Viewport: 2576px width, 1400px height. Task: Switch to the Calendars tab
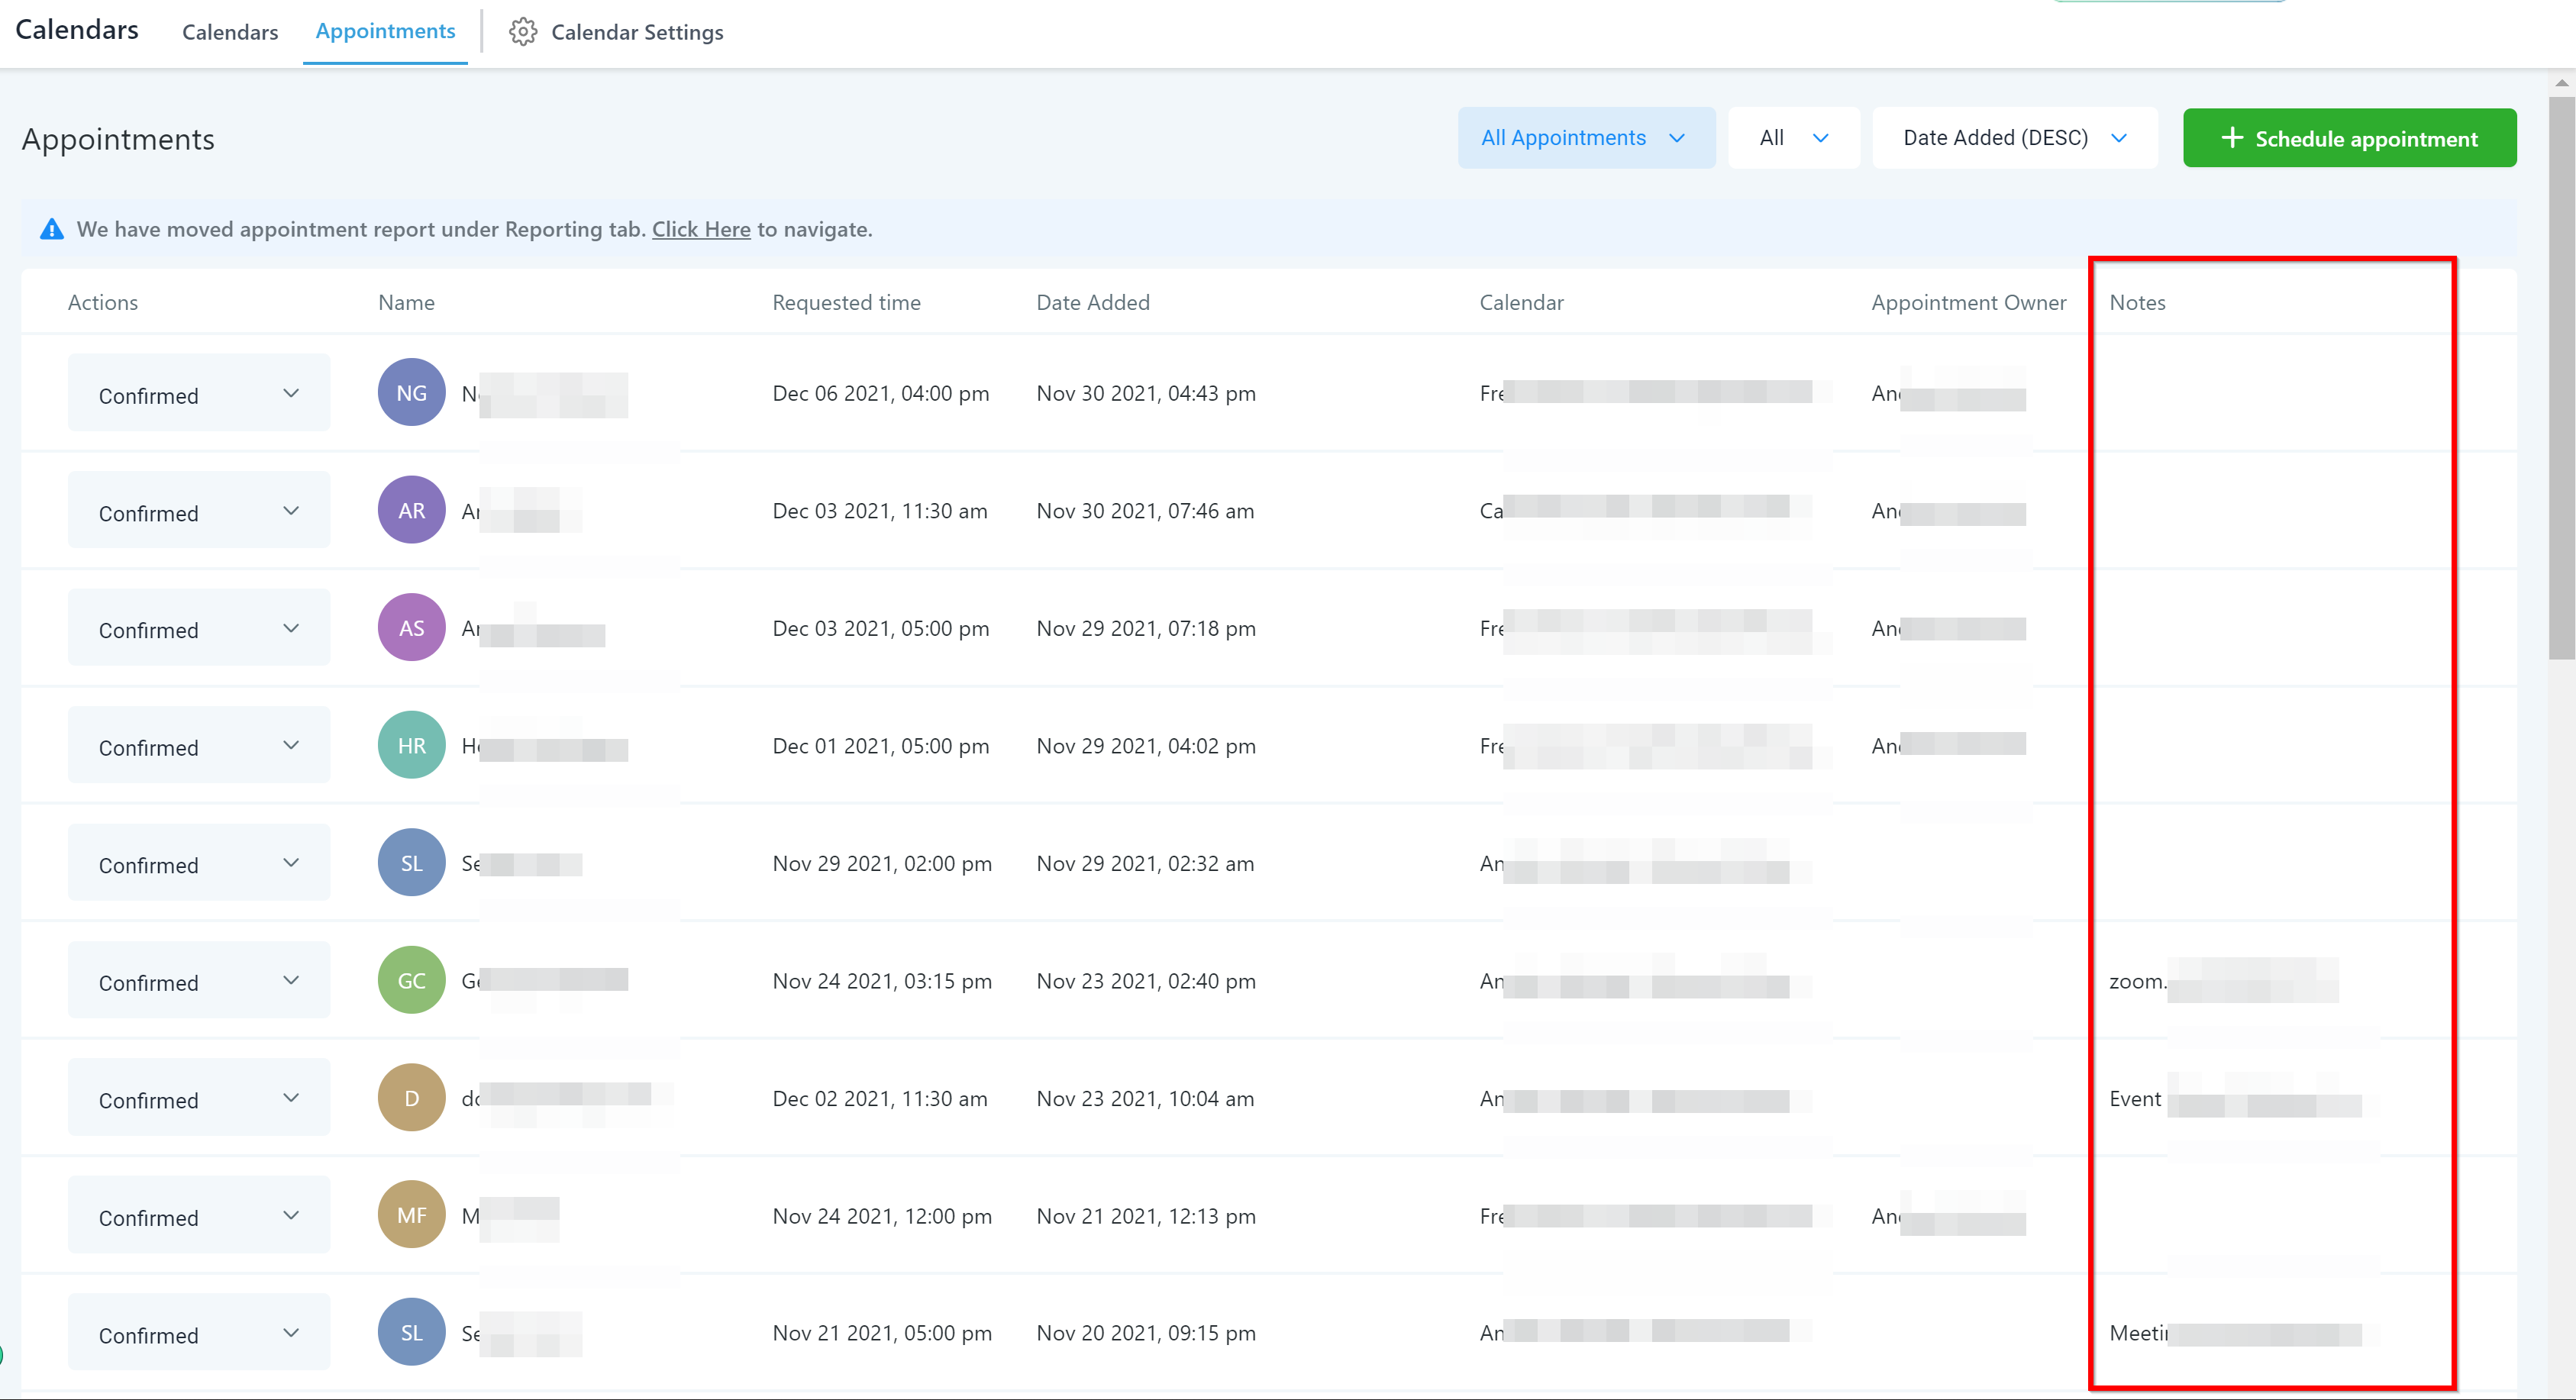[x=230, y=32]
